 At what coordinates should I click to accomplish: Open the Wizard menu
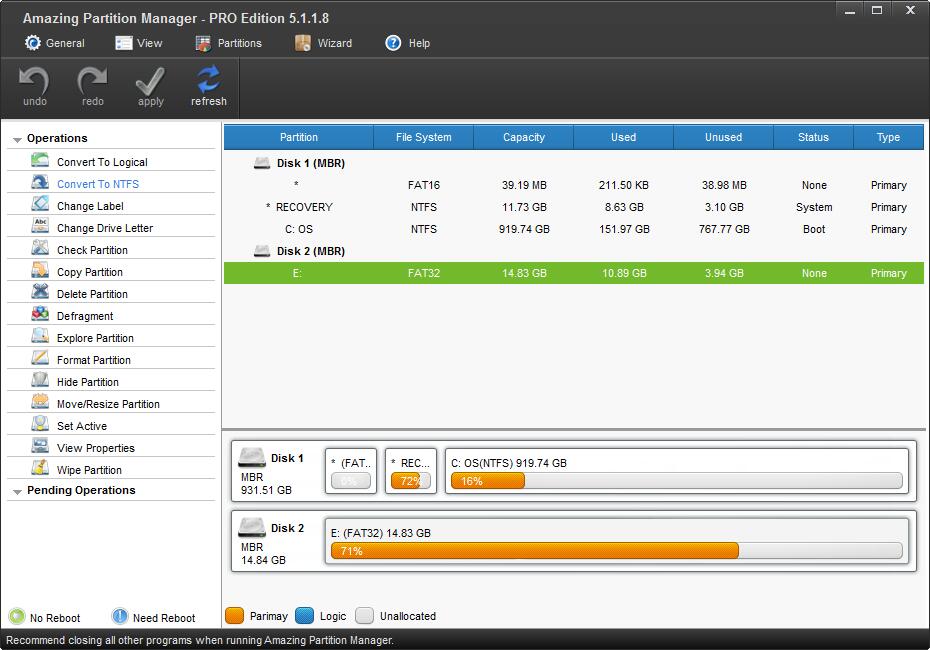click(323, 43)
